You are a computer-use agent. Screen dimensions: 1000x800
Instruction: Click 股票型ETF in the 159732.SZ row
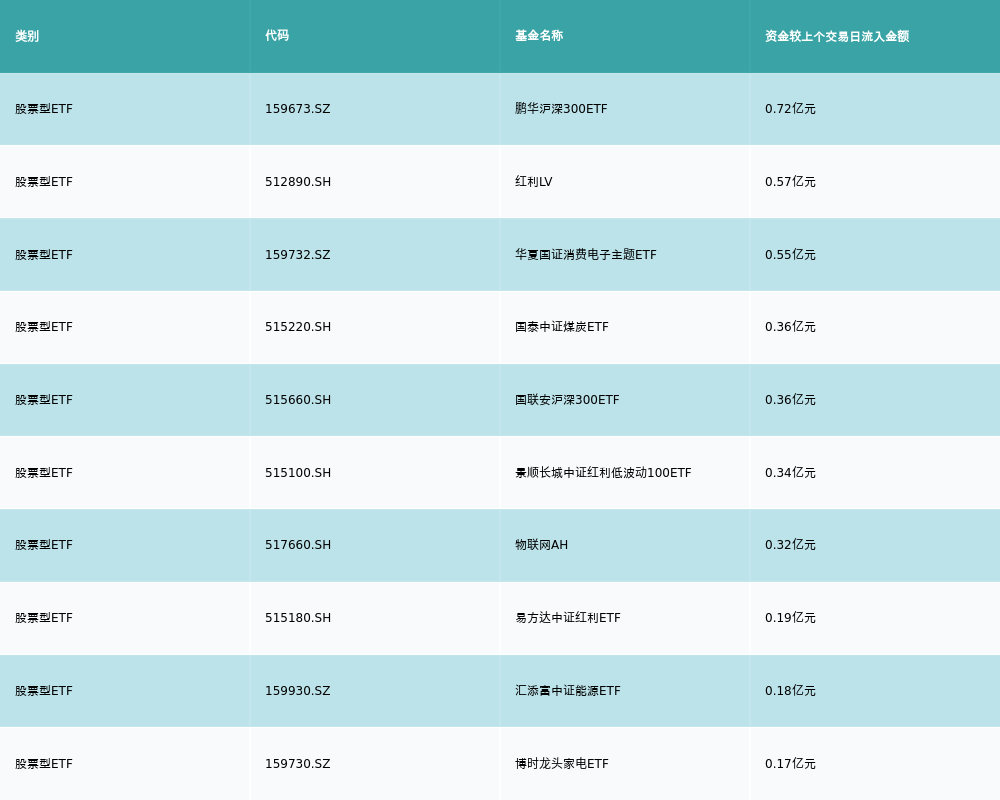(x=44, y=255)
